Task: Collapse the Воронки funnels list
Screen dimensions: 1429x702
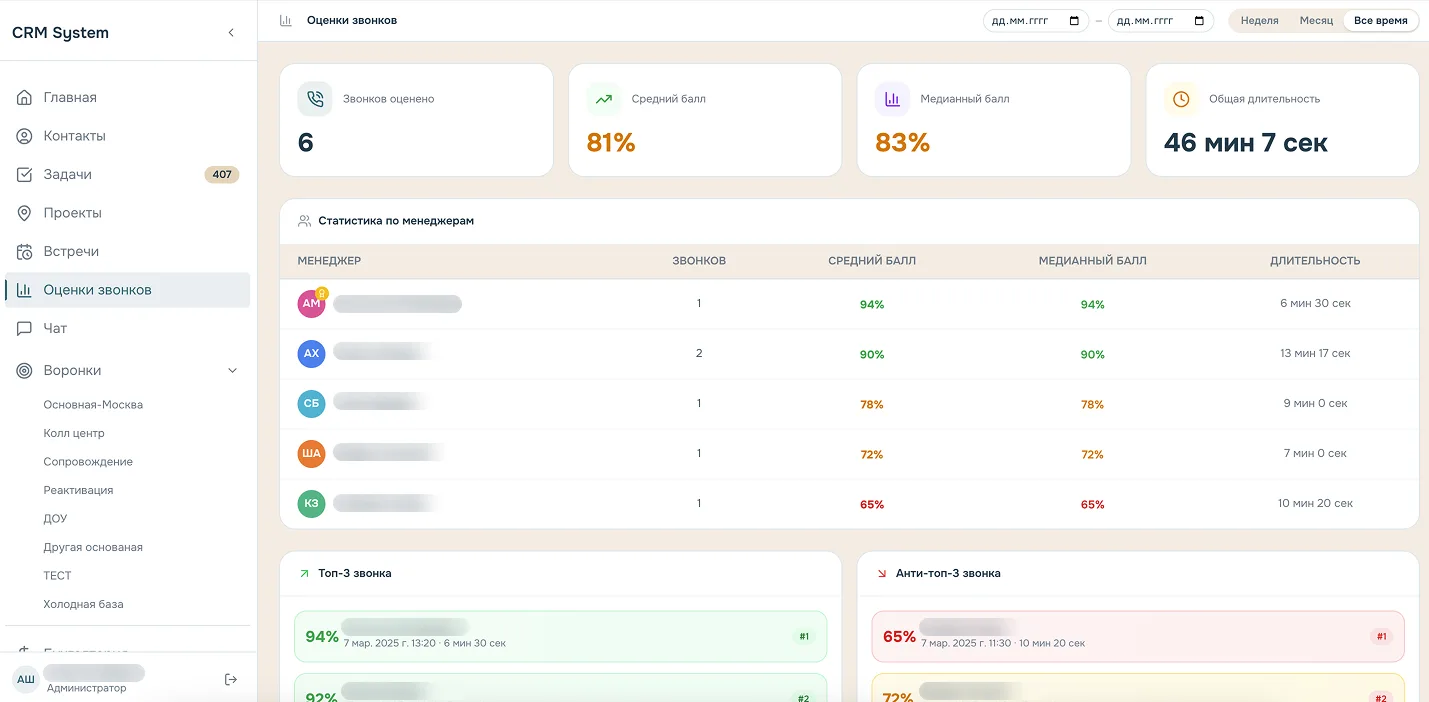Action: click(232, 370)
